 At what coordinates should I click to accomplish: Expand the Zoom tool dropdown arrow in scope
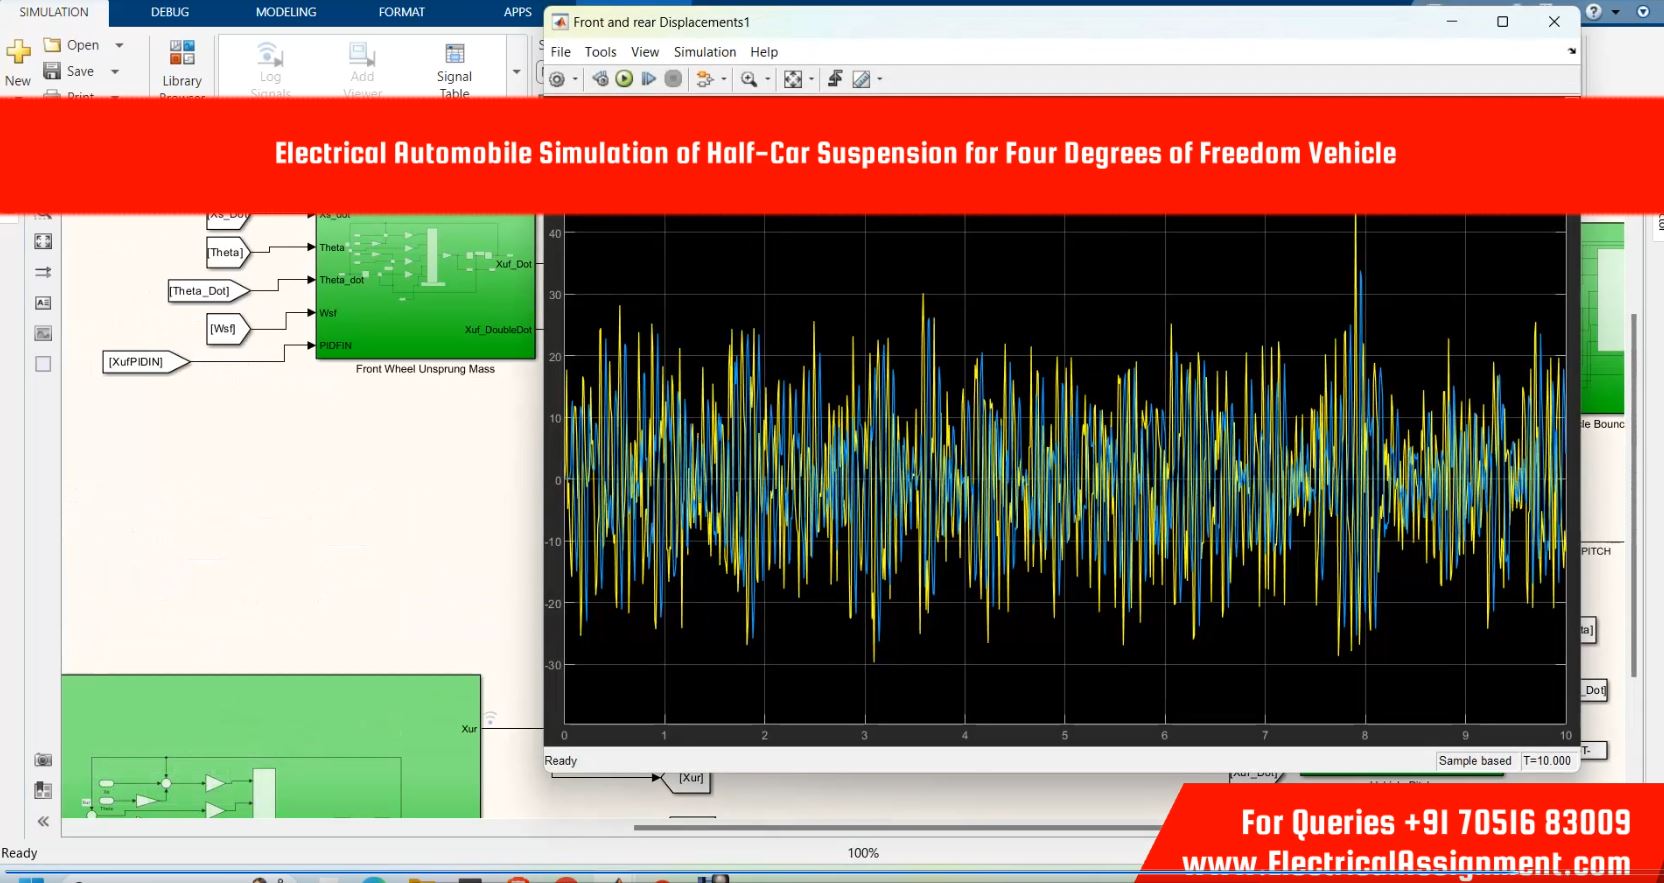coord(767,79)
